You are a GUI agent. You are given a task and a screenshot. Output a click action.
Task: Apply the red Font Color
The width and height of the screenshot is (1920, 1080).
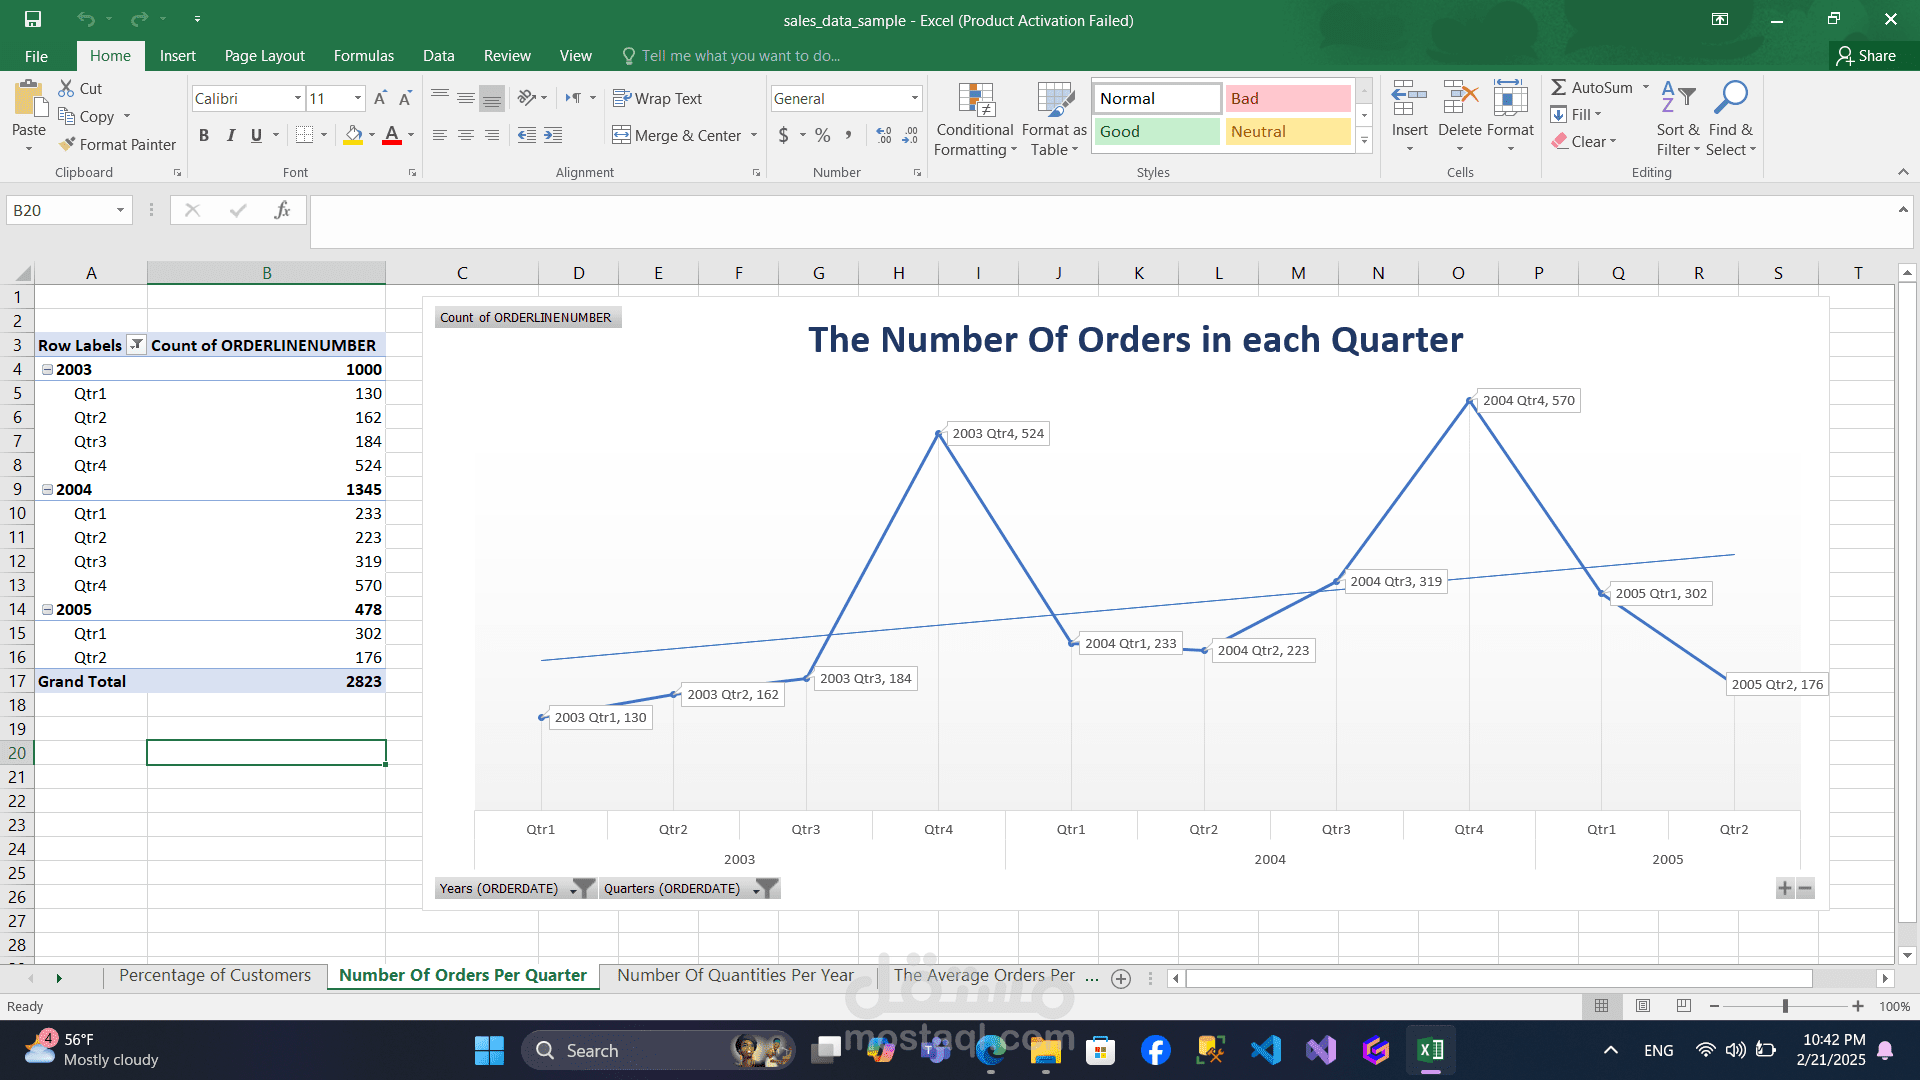pyautogui.click(x=392, y=135)
